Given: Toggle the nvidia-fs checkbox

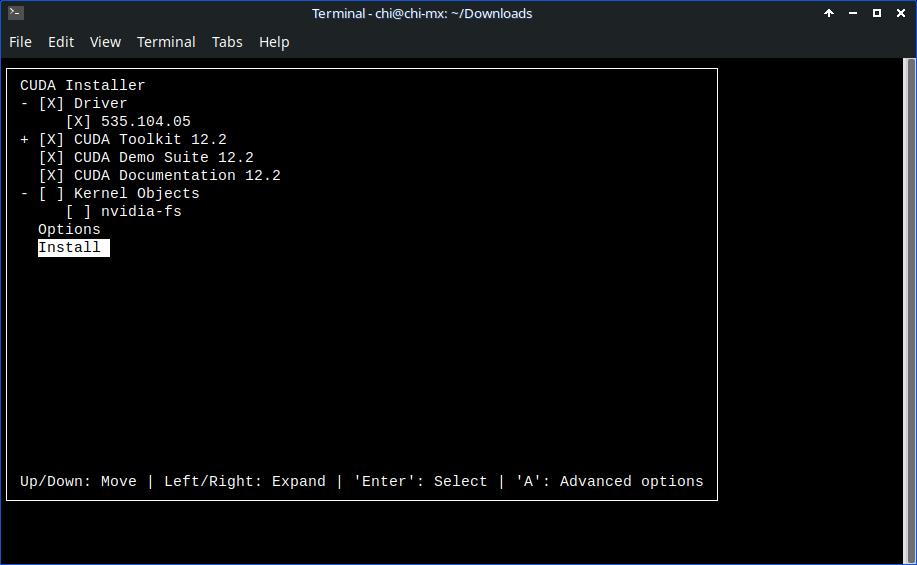Looking at the screenshot, I should [x=78, y=212].
